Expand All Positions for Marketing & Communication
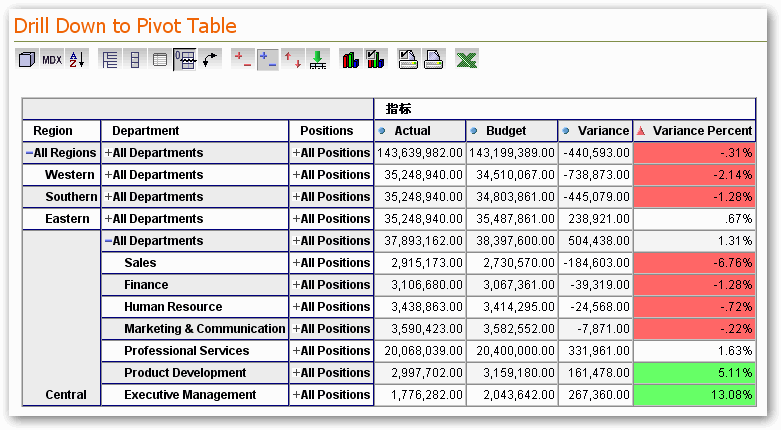The width and height of the screenshot is (781, 430). (x=296, y=328)
